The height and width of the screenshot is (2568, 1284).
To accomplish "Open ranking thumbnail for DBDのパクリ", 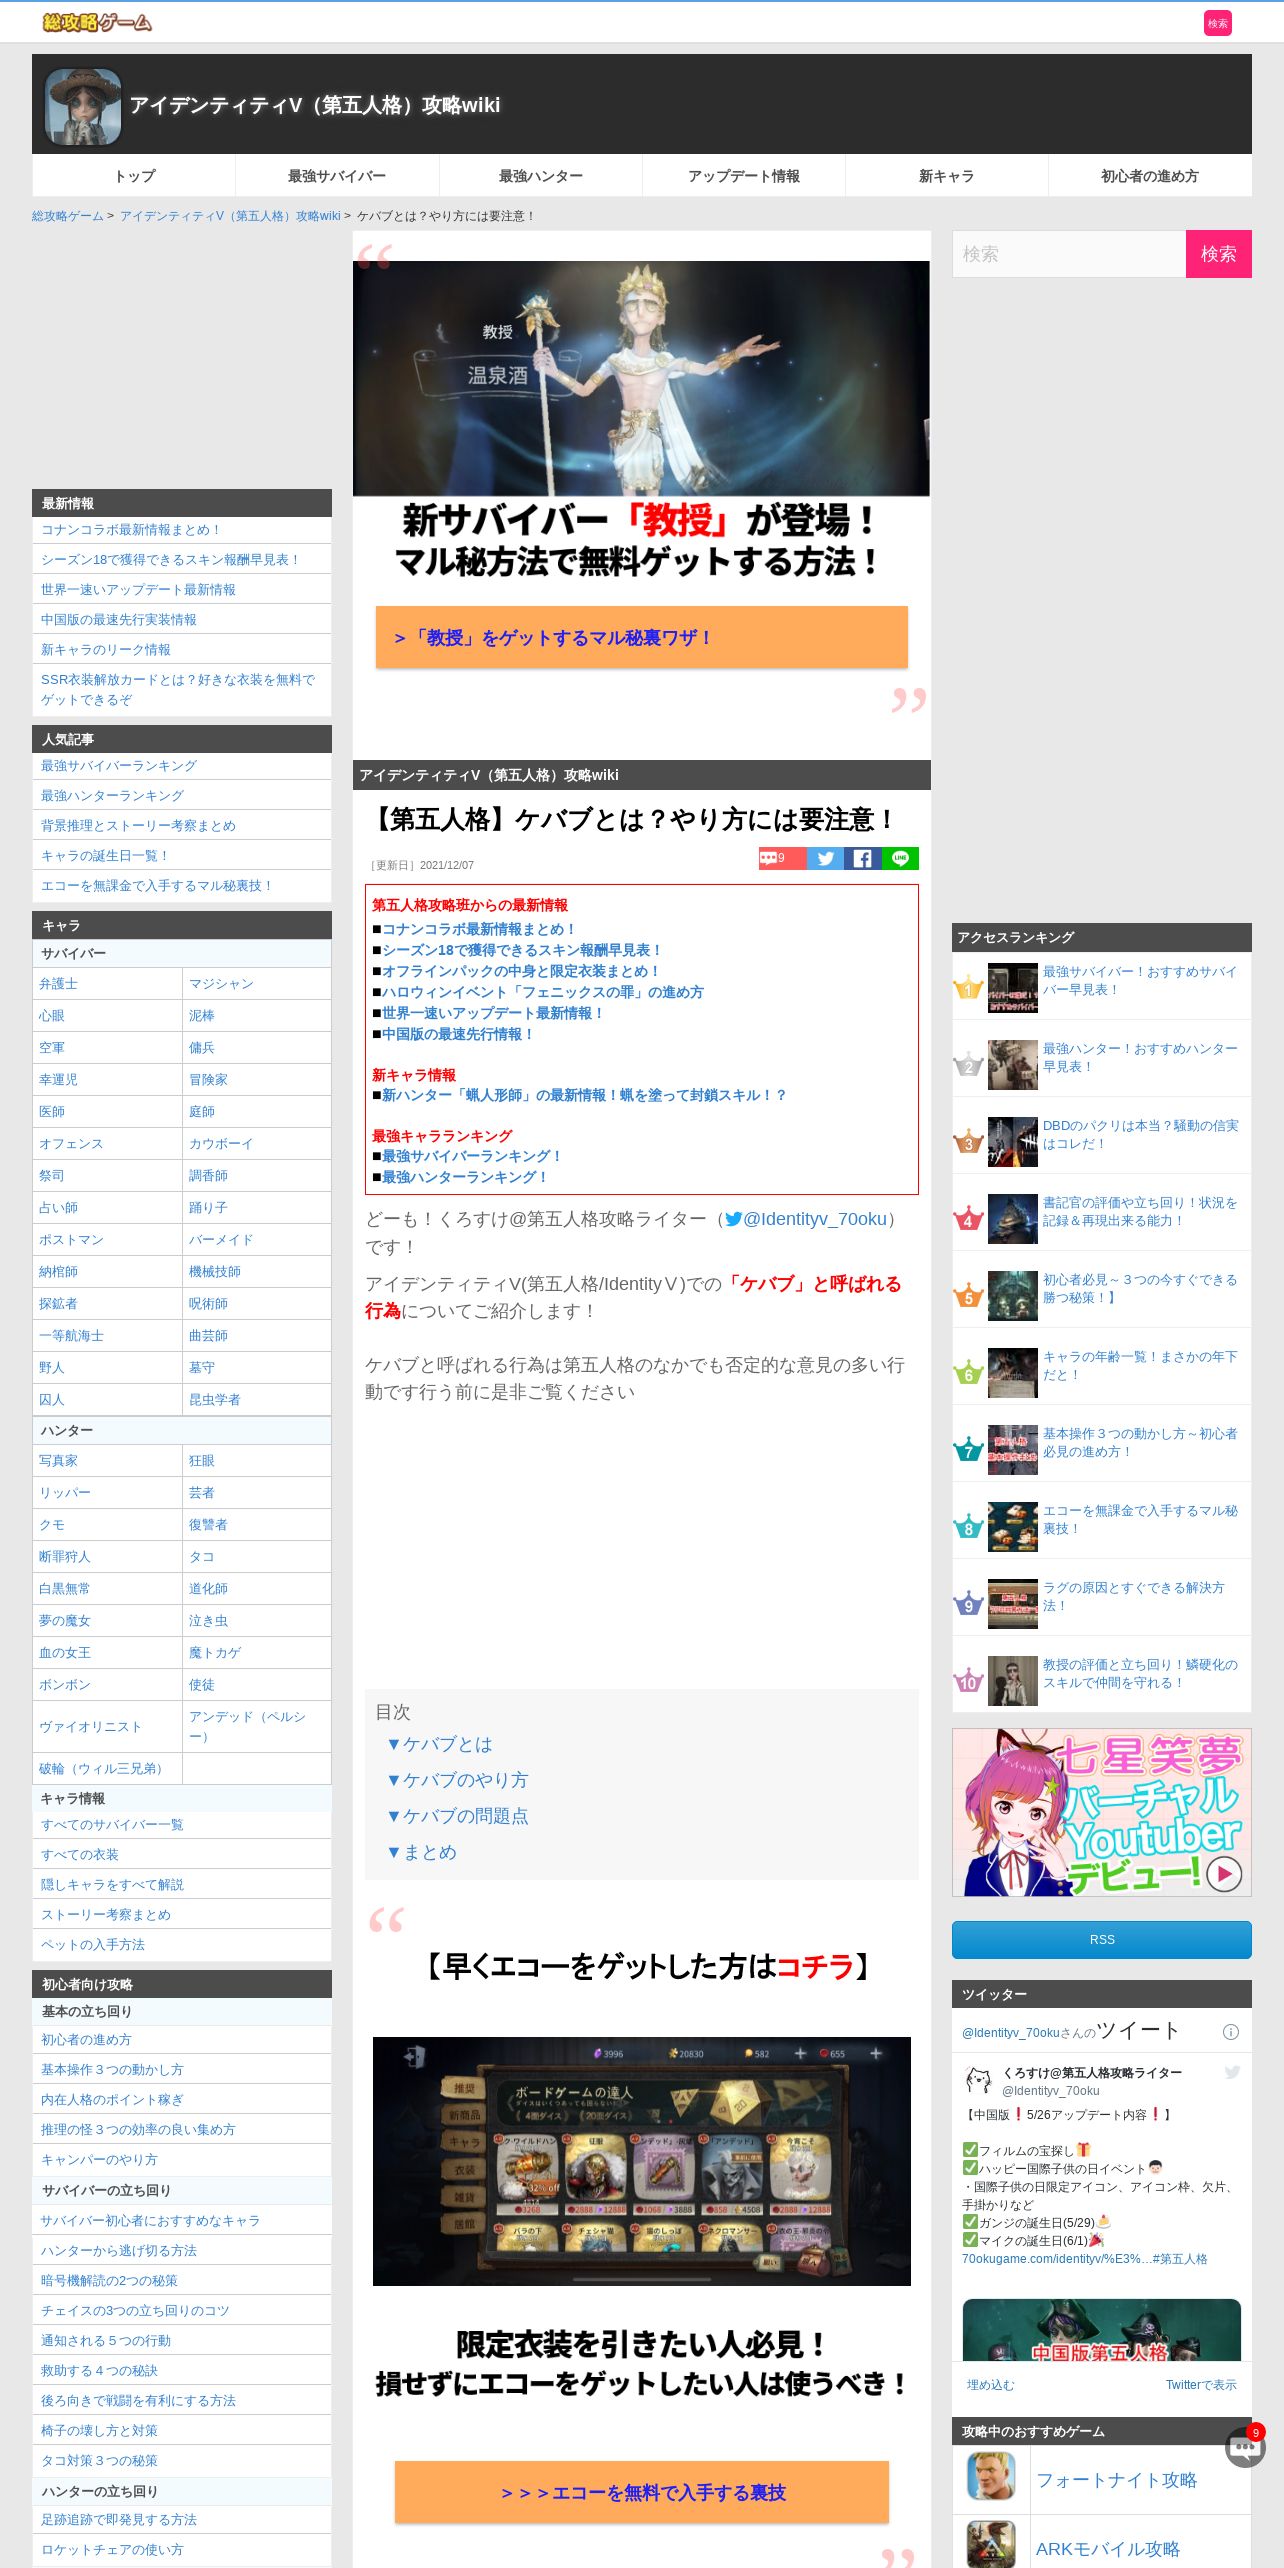I will pos(1012,1142).
